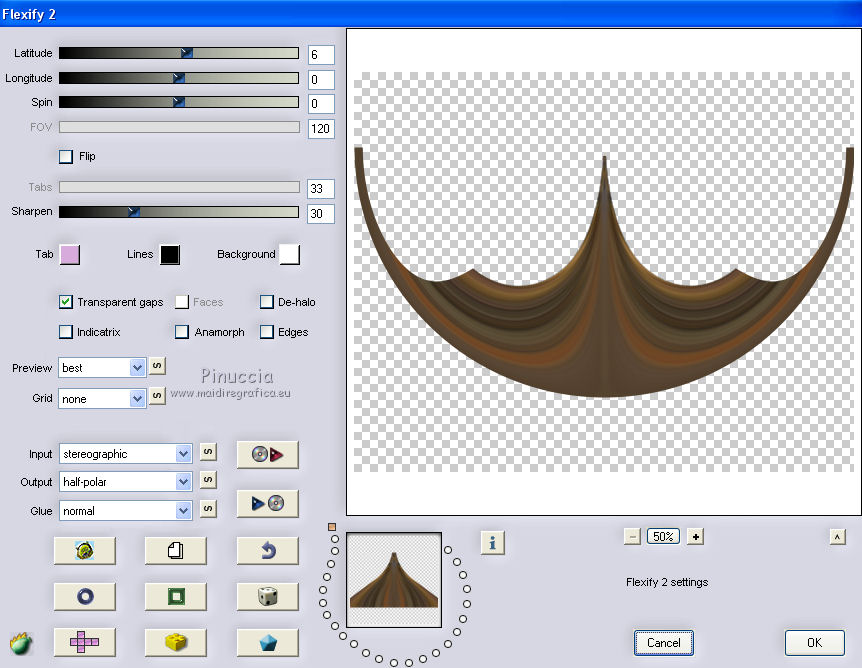Click the S button beside Grid
The height and width of the screenshot is (668, 862).
tap(157, 396)
